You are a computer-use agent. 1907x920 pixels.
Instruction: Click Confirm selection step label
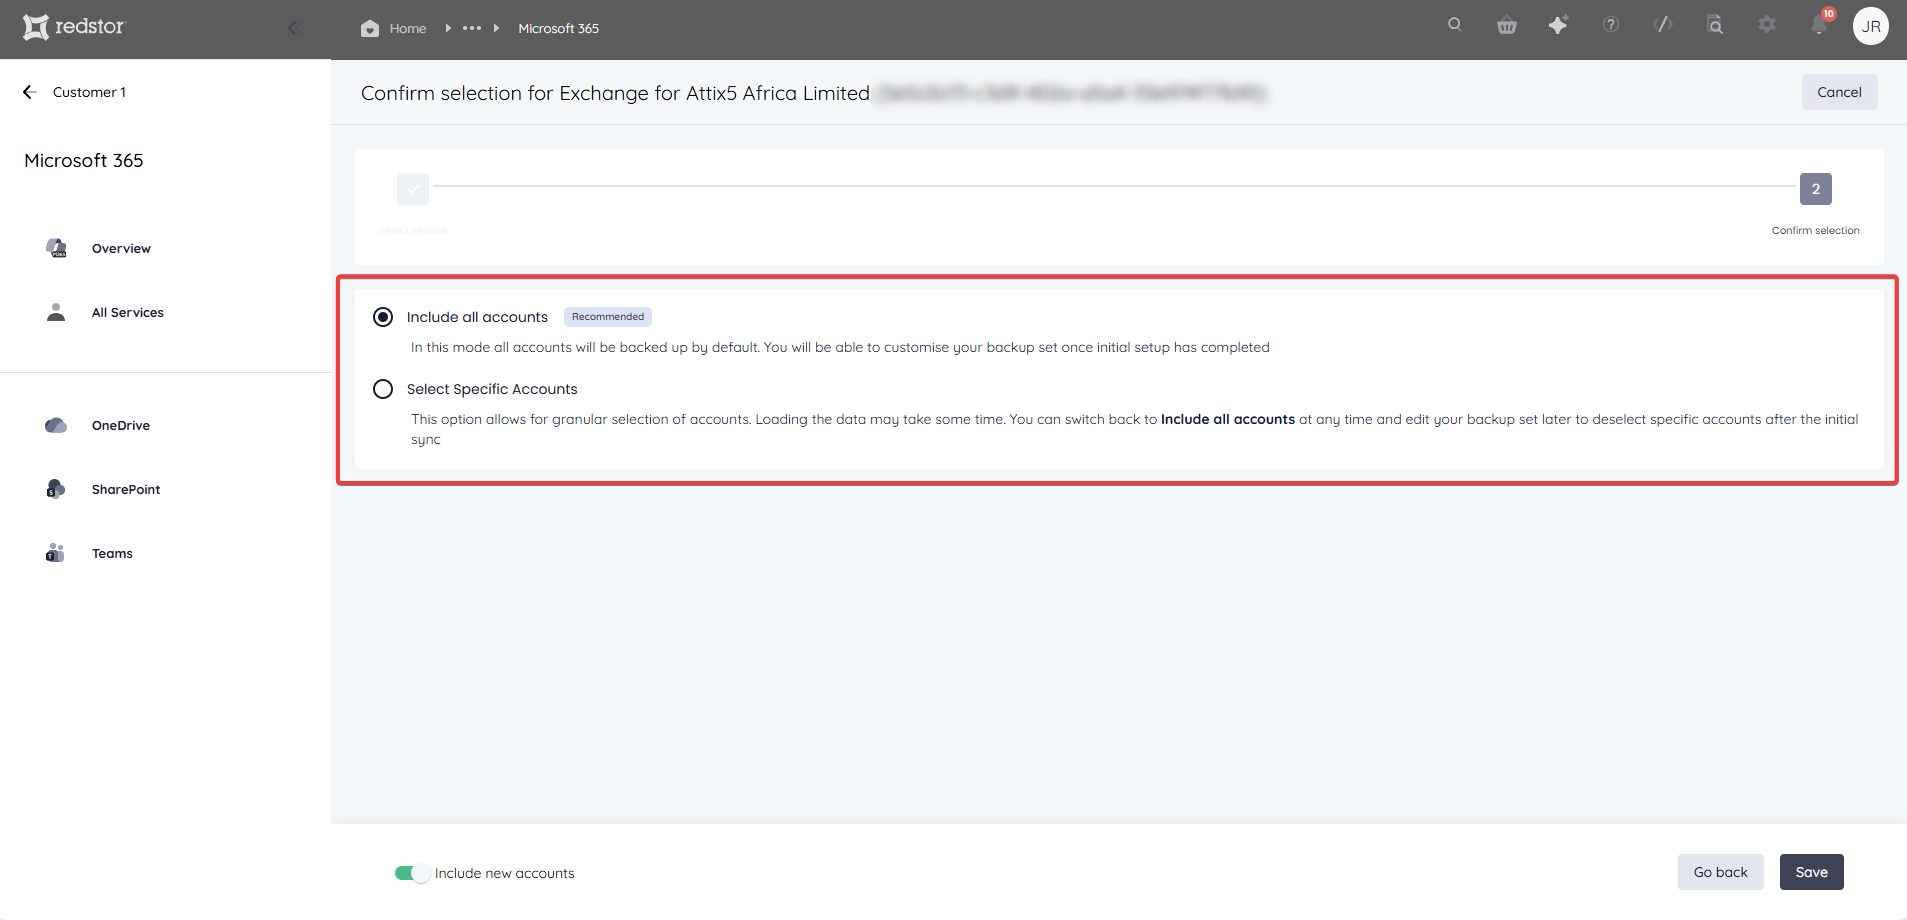[x=1815, y=231]
